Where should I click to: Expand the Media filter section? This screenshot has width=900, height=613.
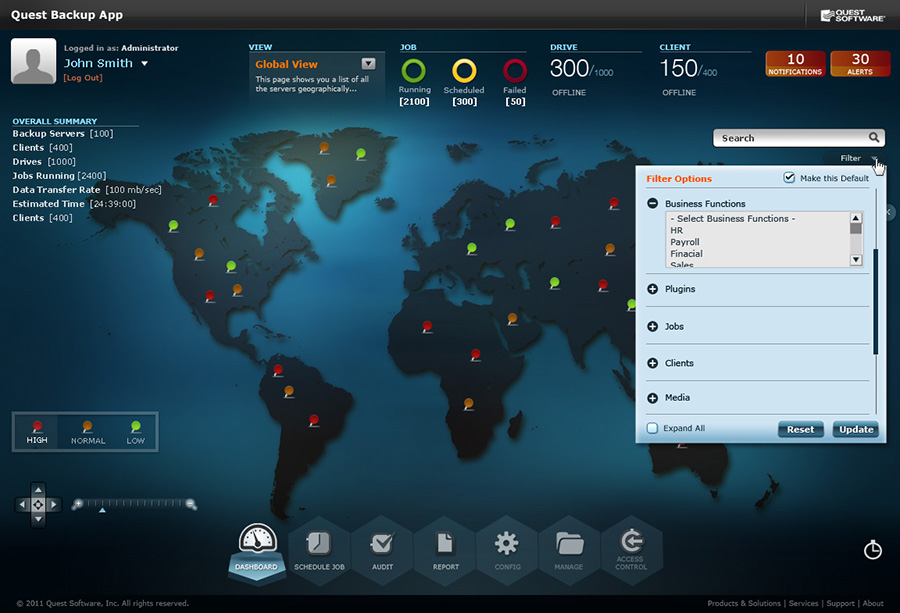point(652,398)
